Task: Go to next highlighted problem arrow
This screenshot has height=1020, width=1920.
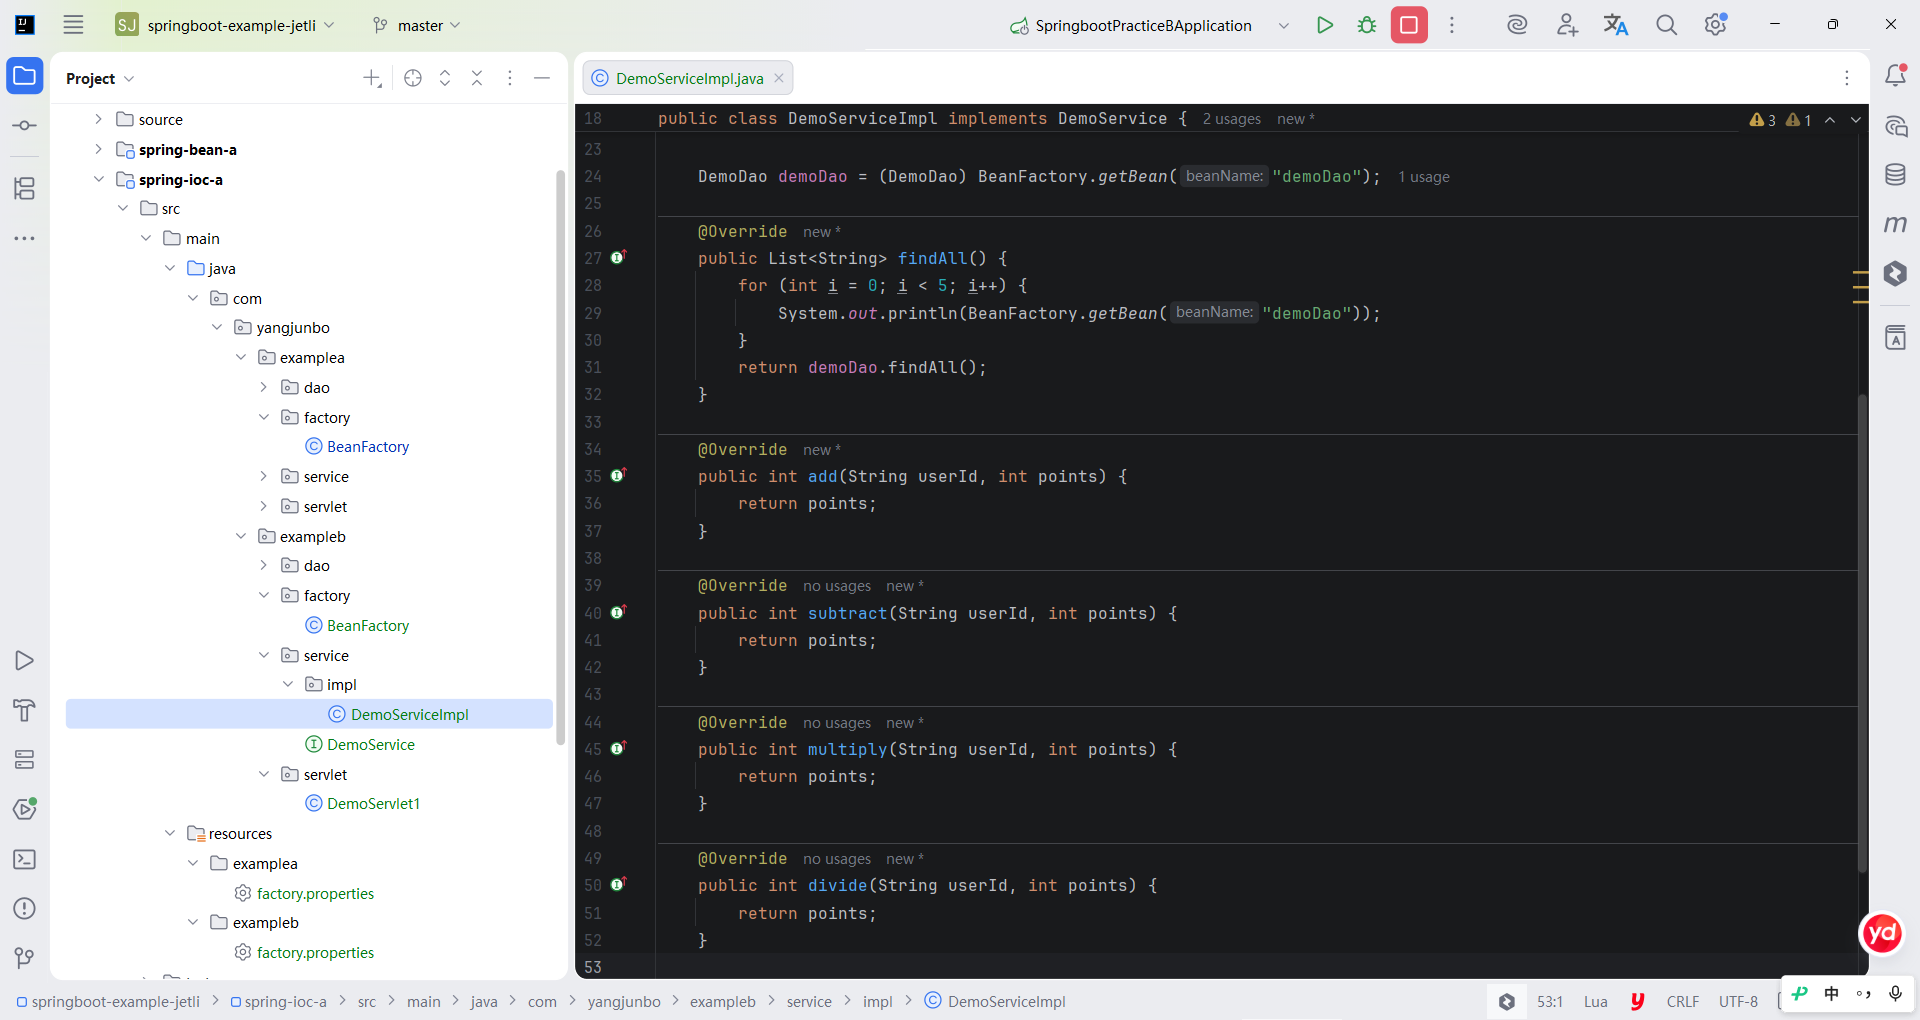Action: click(1856, 120)
